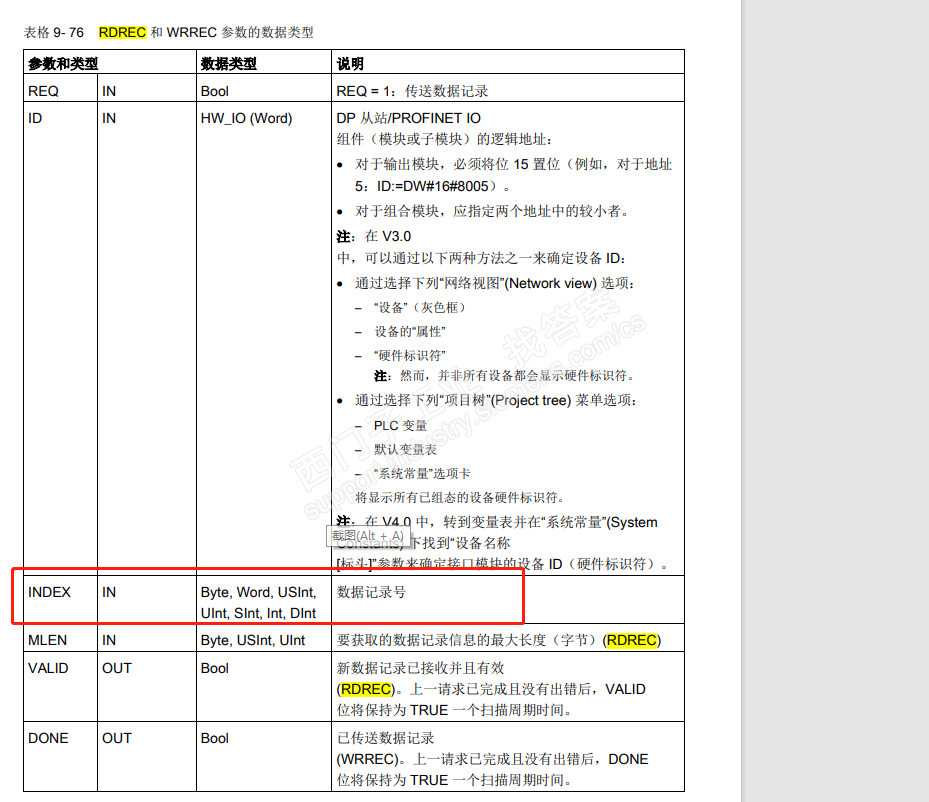Click the table caption '表格 9- 76'
This screenshot has width=929, height=802.
coord(53,33)
